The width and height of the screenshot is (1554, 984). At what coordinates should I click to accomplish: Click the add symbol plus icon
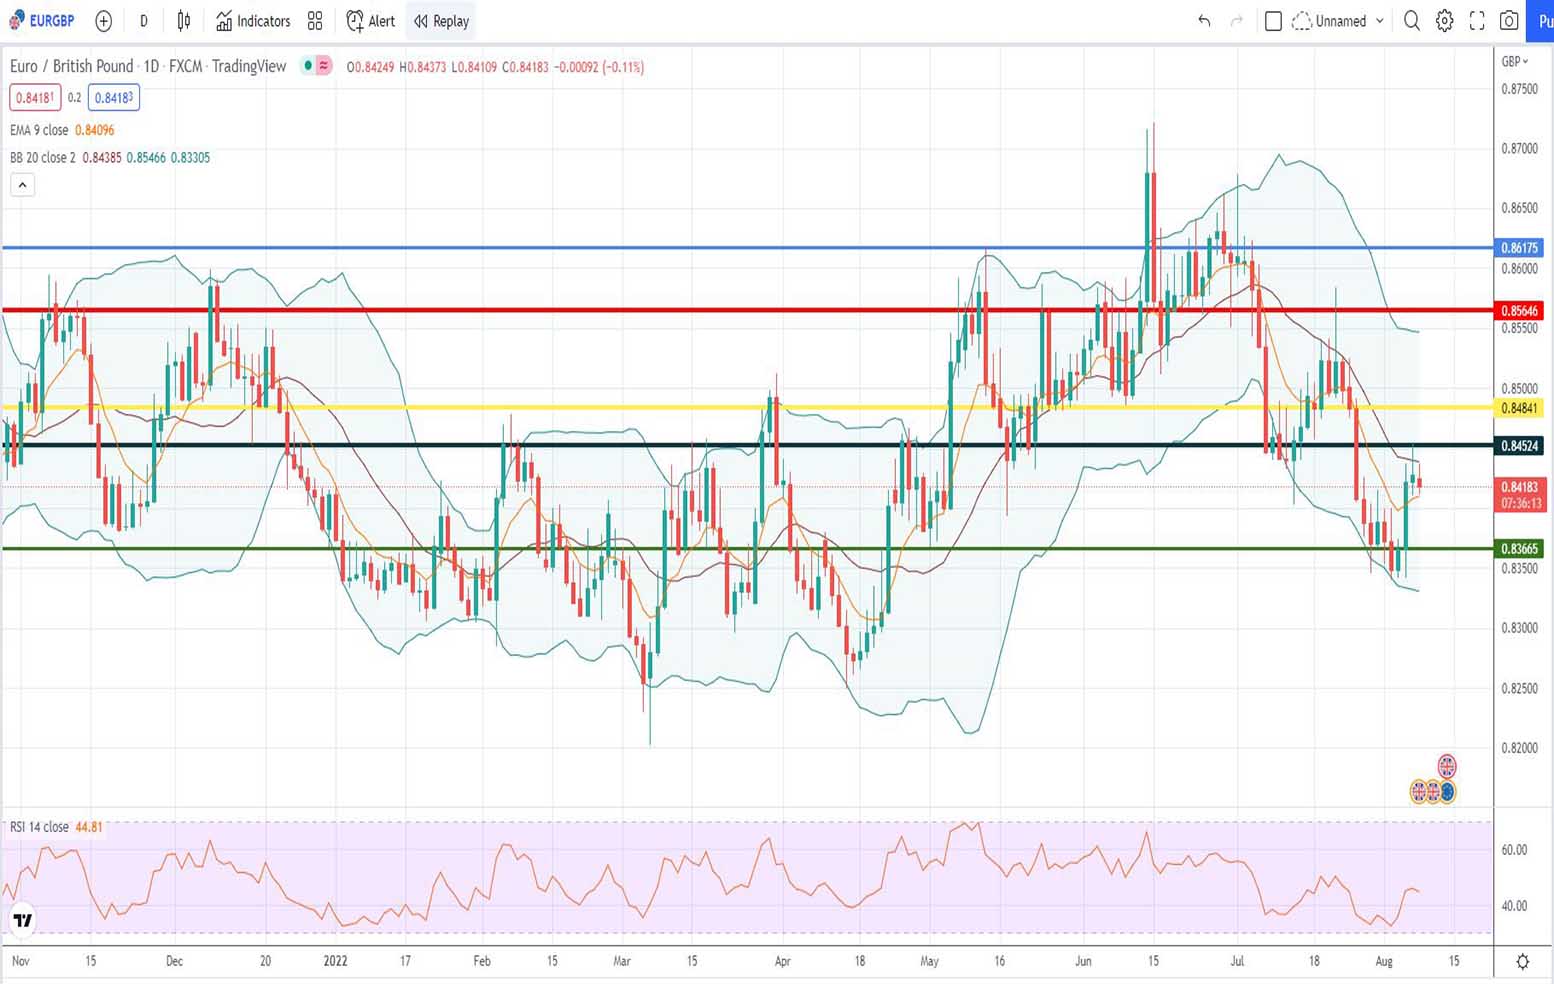click(x=103, y=21)
